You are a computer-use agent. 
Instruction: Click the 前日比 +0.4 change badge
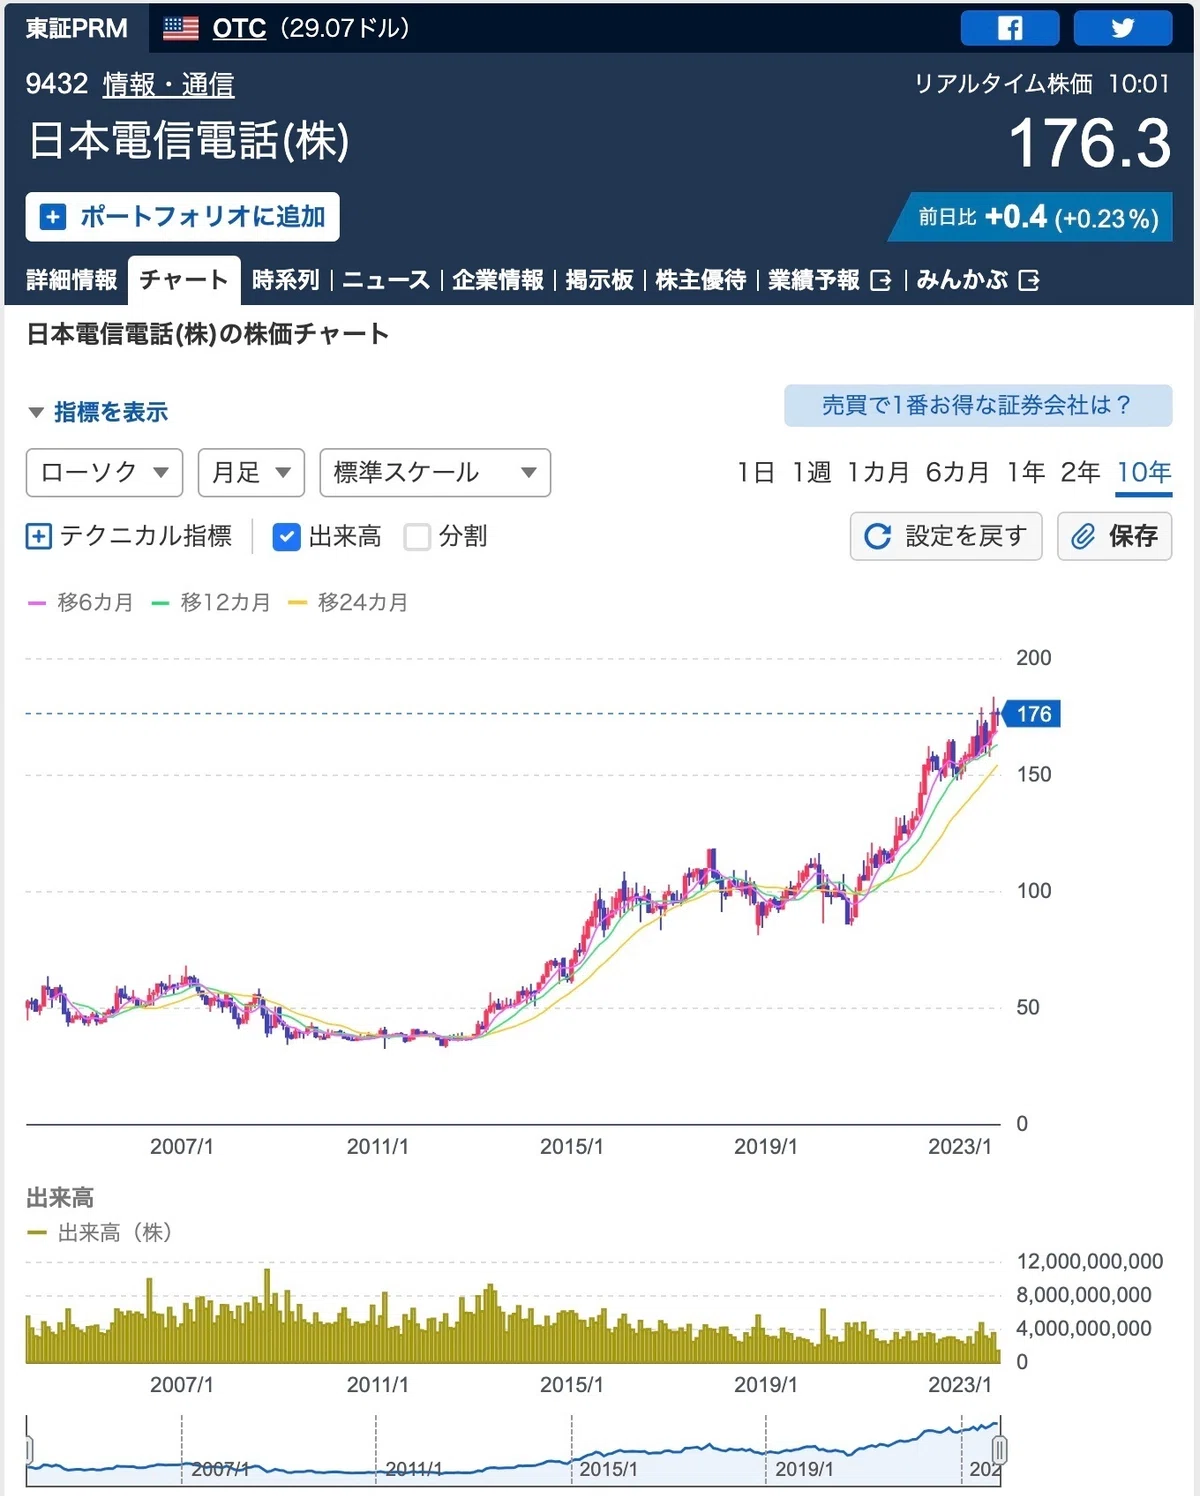1030,218
